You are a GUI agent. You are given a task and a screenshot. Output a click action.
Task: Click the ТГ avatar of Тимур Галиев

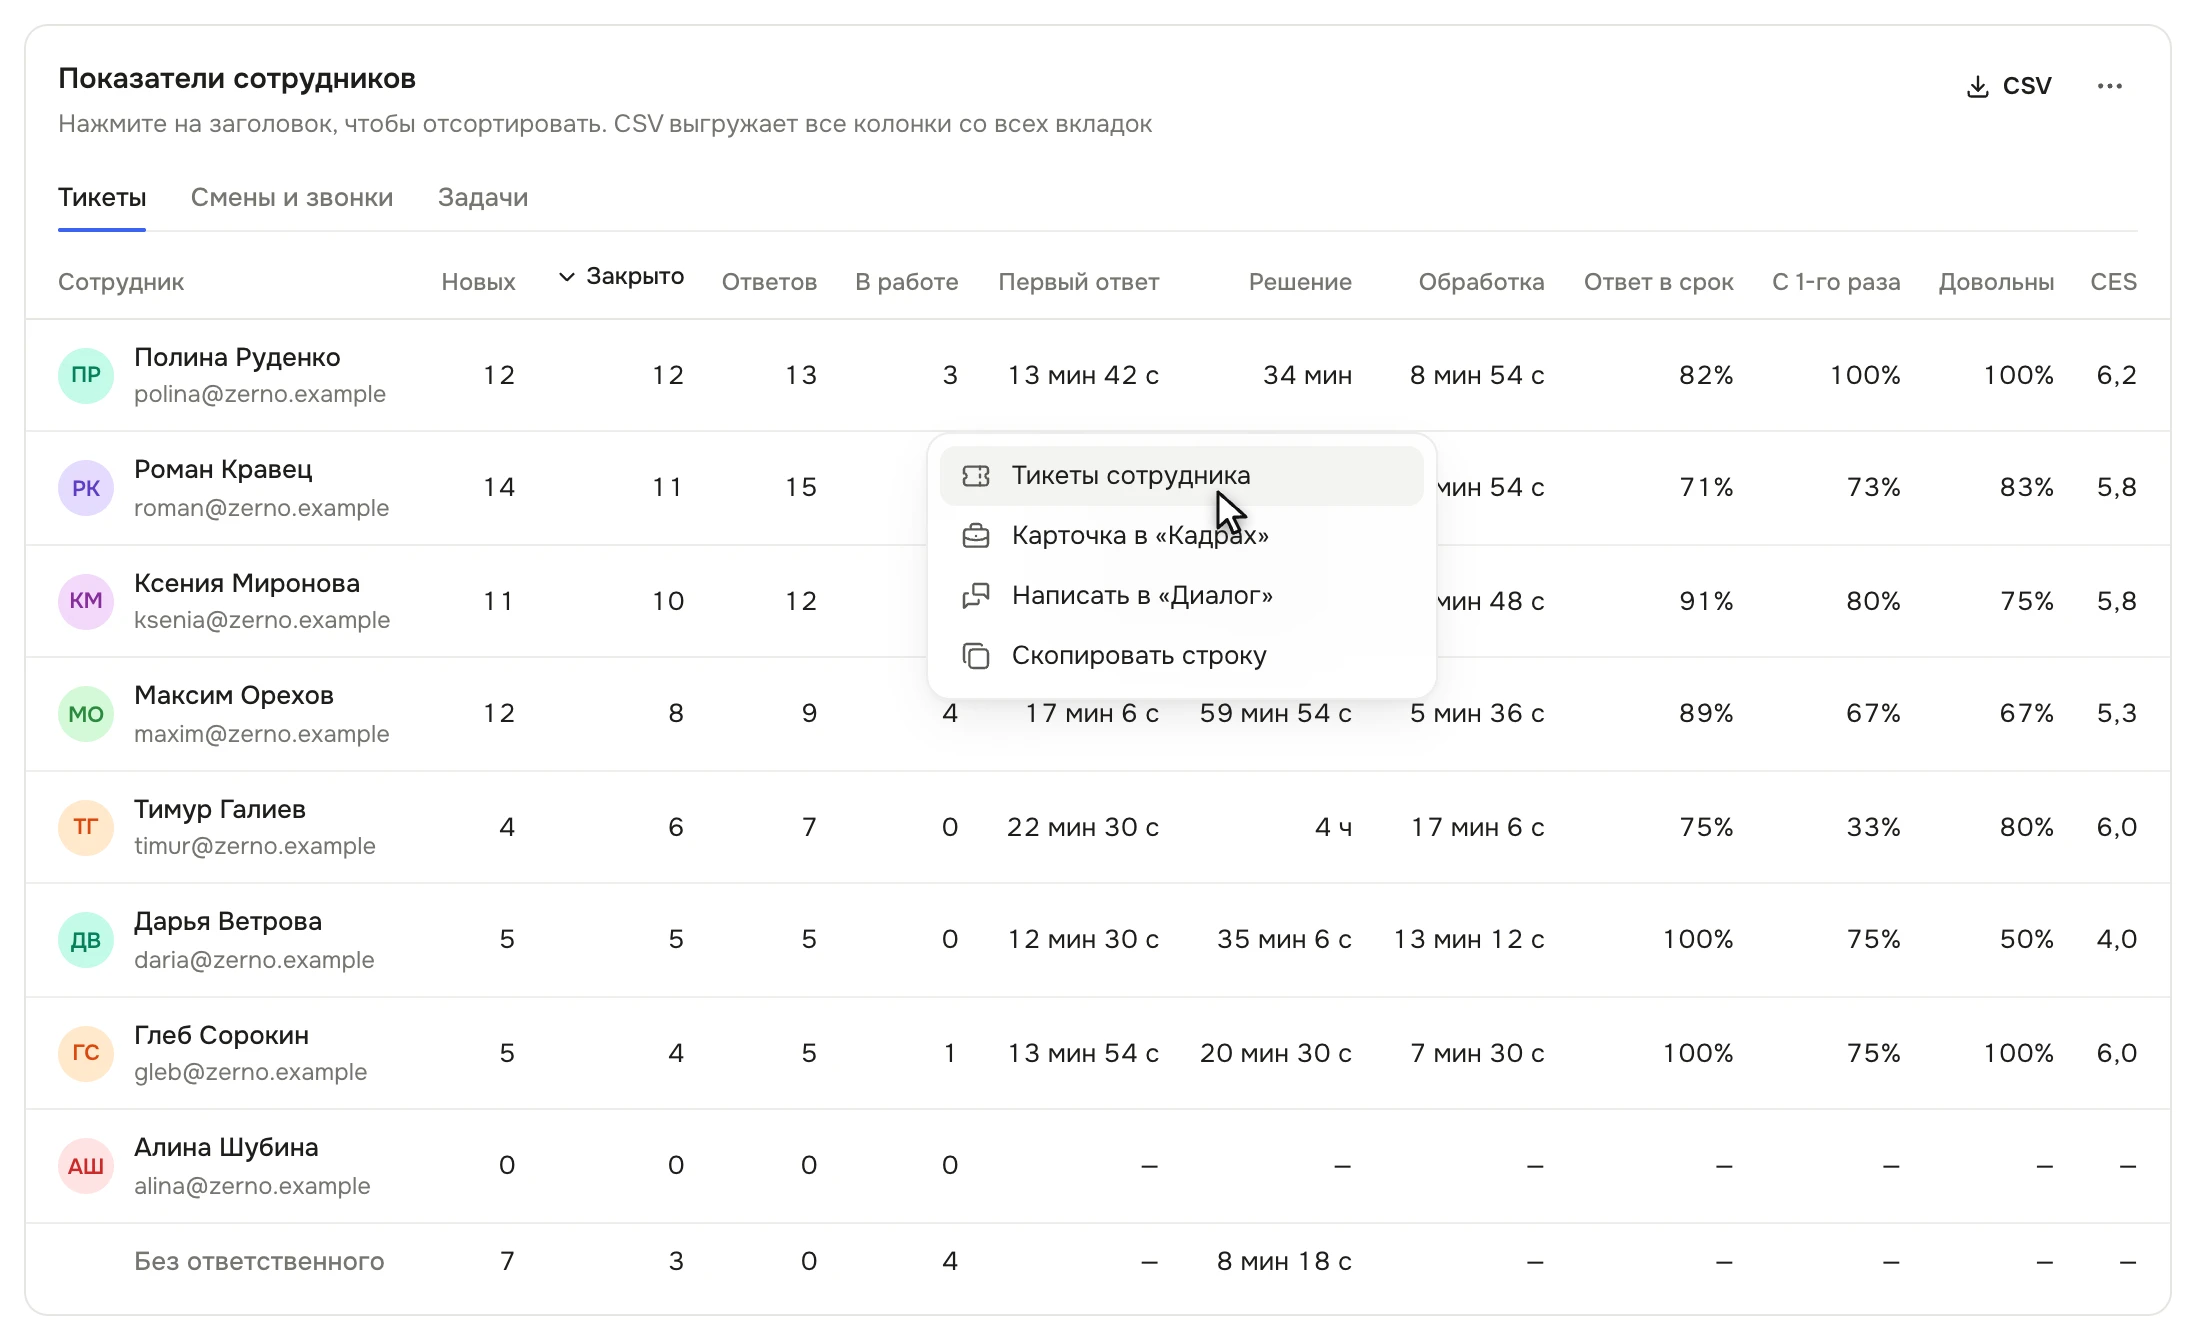point(86,827)
